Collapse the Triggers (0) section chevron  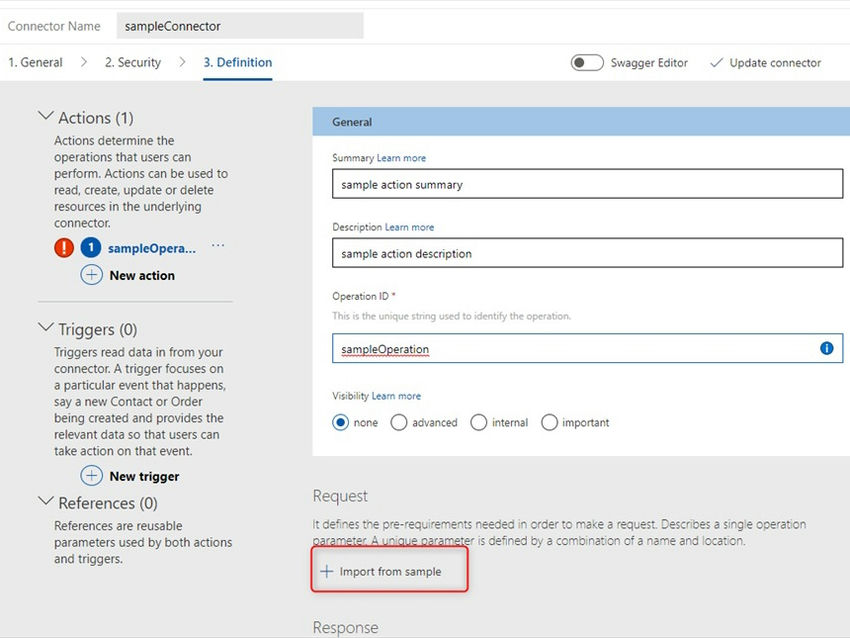point(46,327)
